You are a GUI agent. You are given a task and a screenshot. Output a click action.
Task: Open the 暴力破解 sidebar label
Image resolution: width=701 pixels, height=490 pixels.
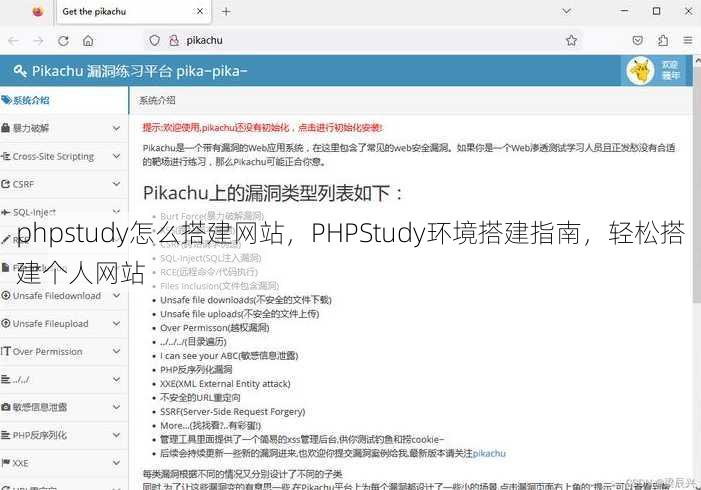click(x=31, y=128)
